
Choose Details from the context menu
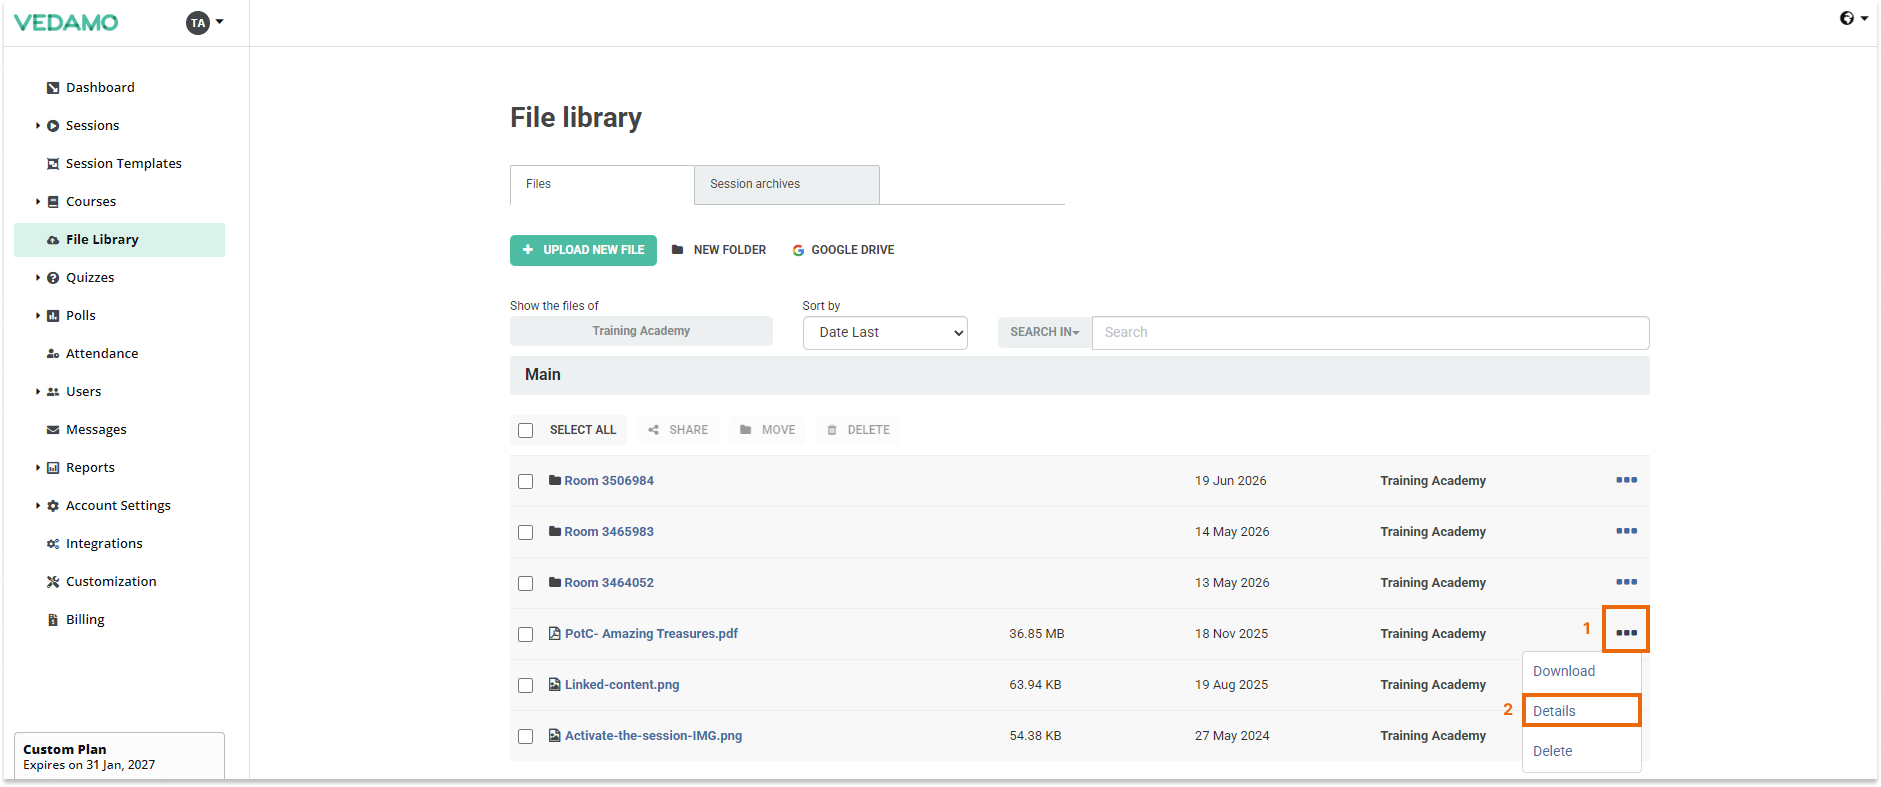1581,711
